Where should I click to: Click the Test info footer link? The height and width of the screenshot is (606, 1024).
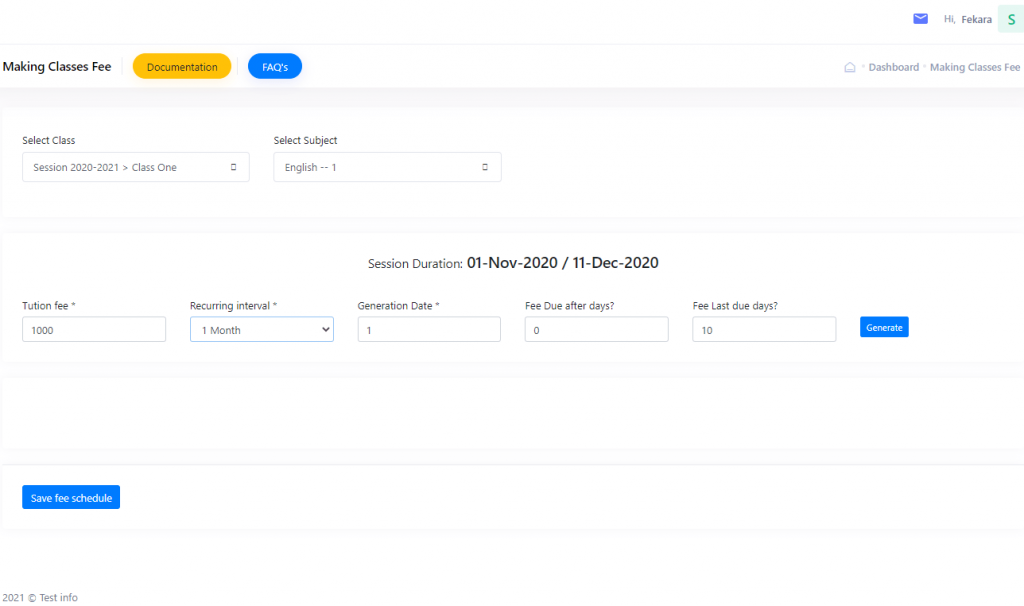tap(58, 598)
